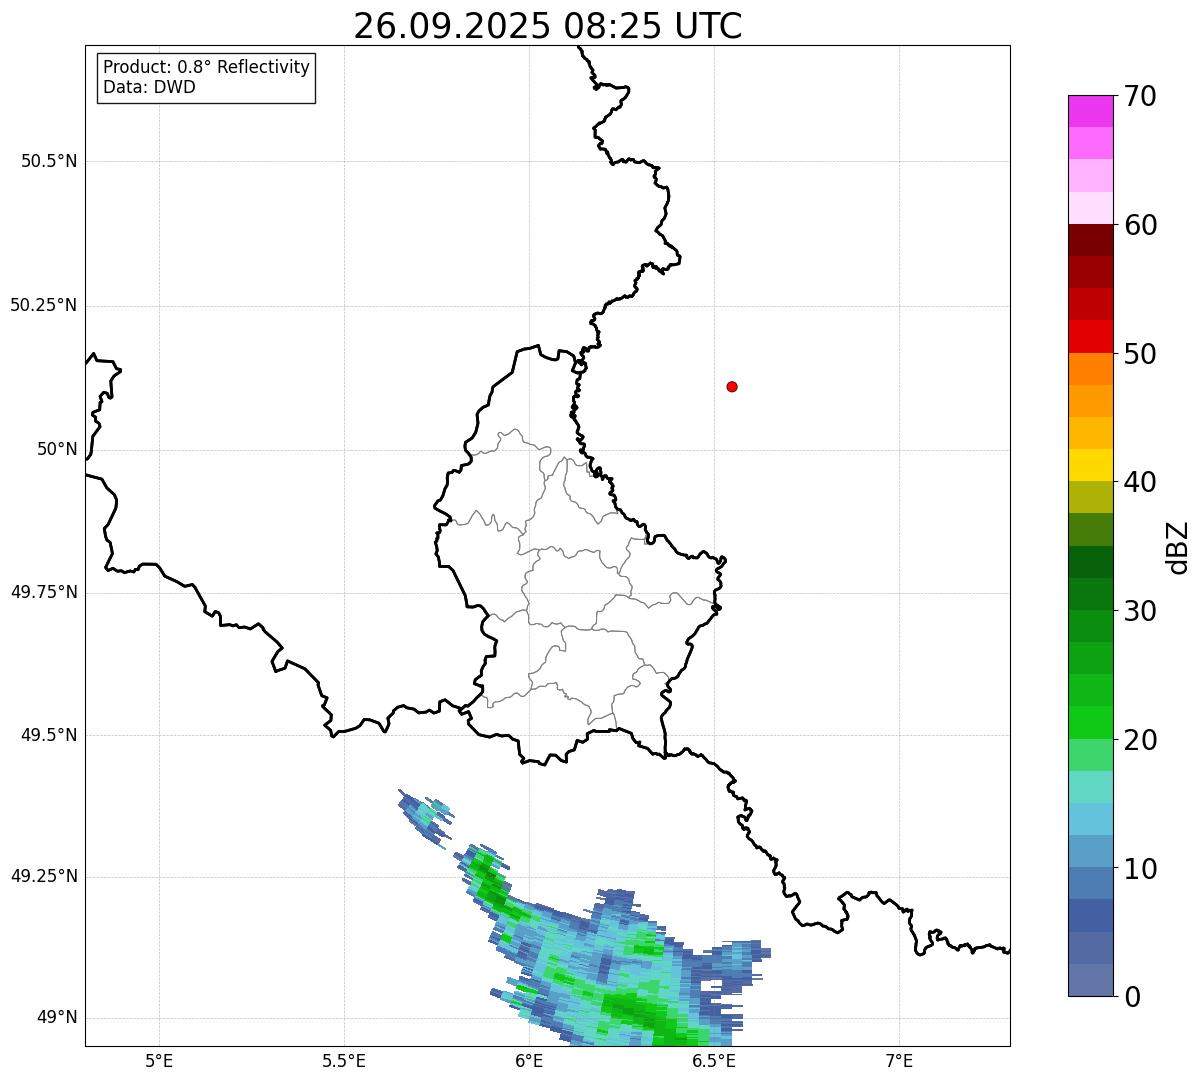Click the 49.25°N latitude label

point(44,876)
